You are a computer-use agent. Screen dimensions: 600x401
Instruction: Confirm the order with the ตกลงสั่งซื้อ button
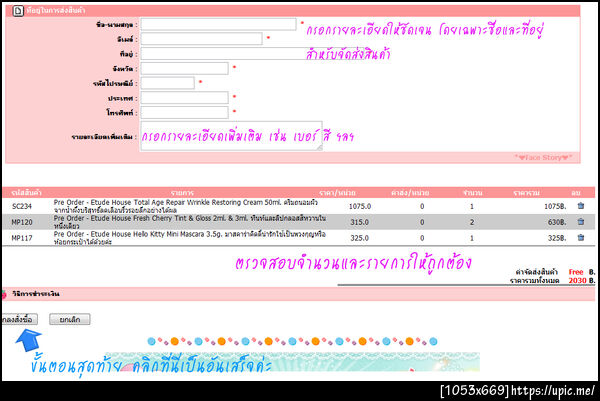tap(19, 319)
